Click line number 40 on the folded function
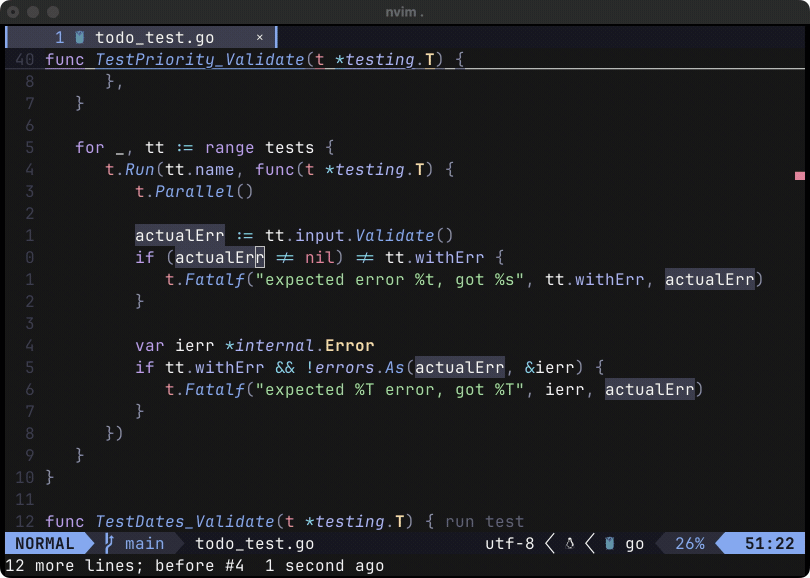Image resolution: width=810 pixels, height=578 pixels. click(24, 59)
